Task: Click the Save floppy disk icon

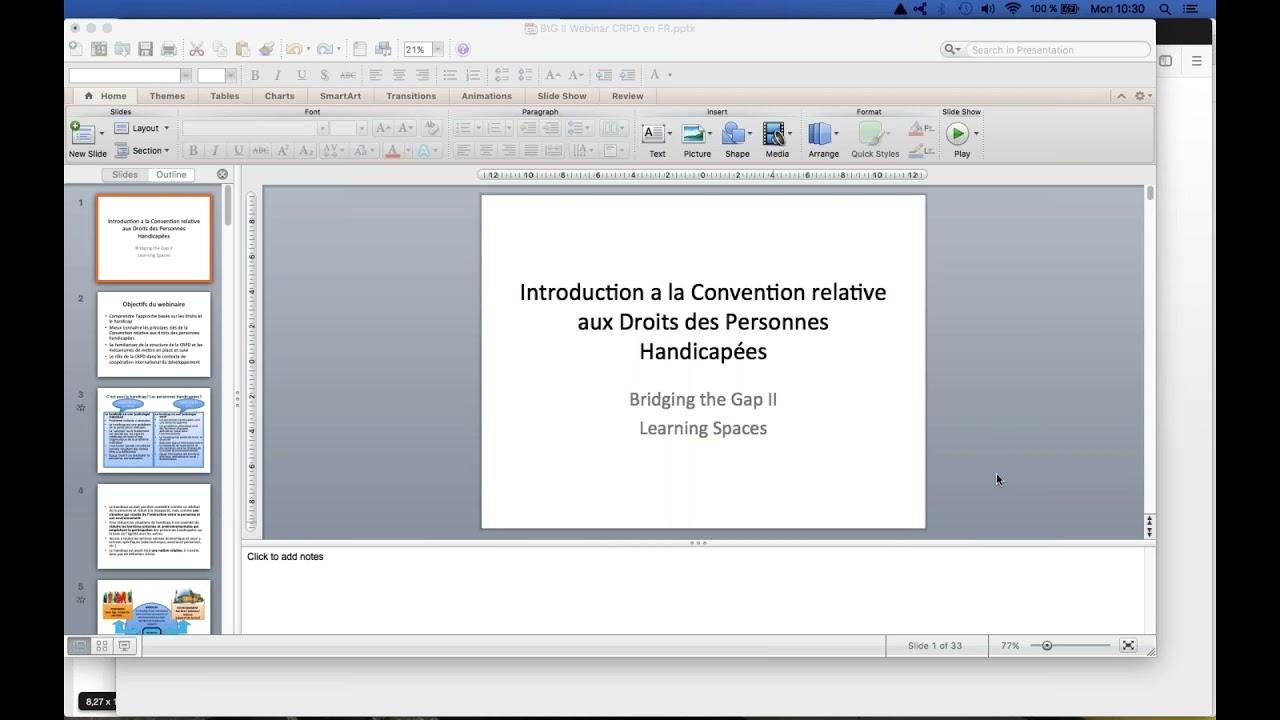Action: tap(146, 49)
